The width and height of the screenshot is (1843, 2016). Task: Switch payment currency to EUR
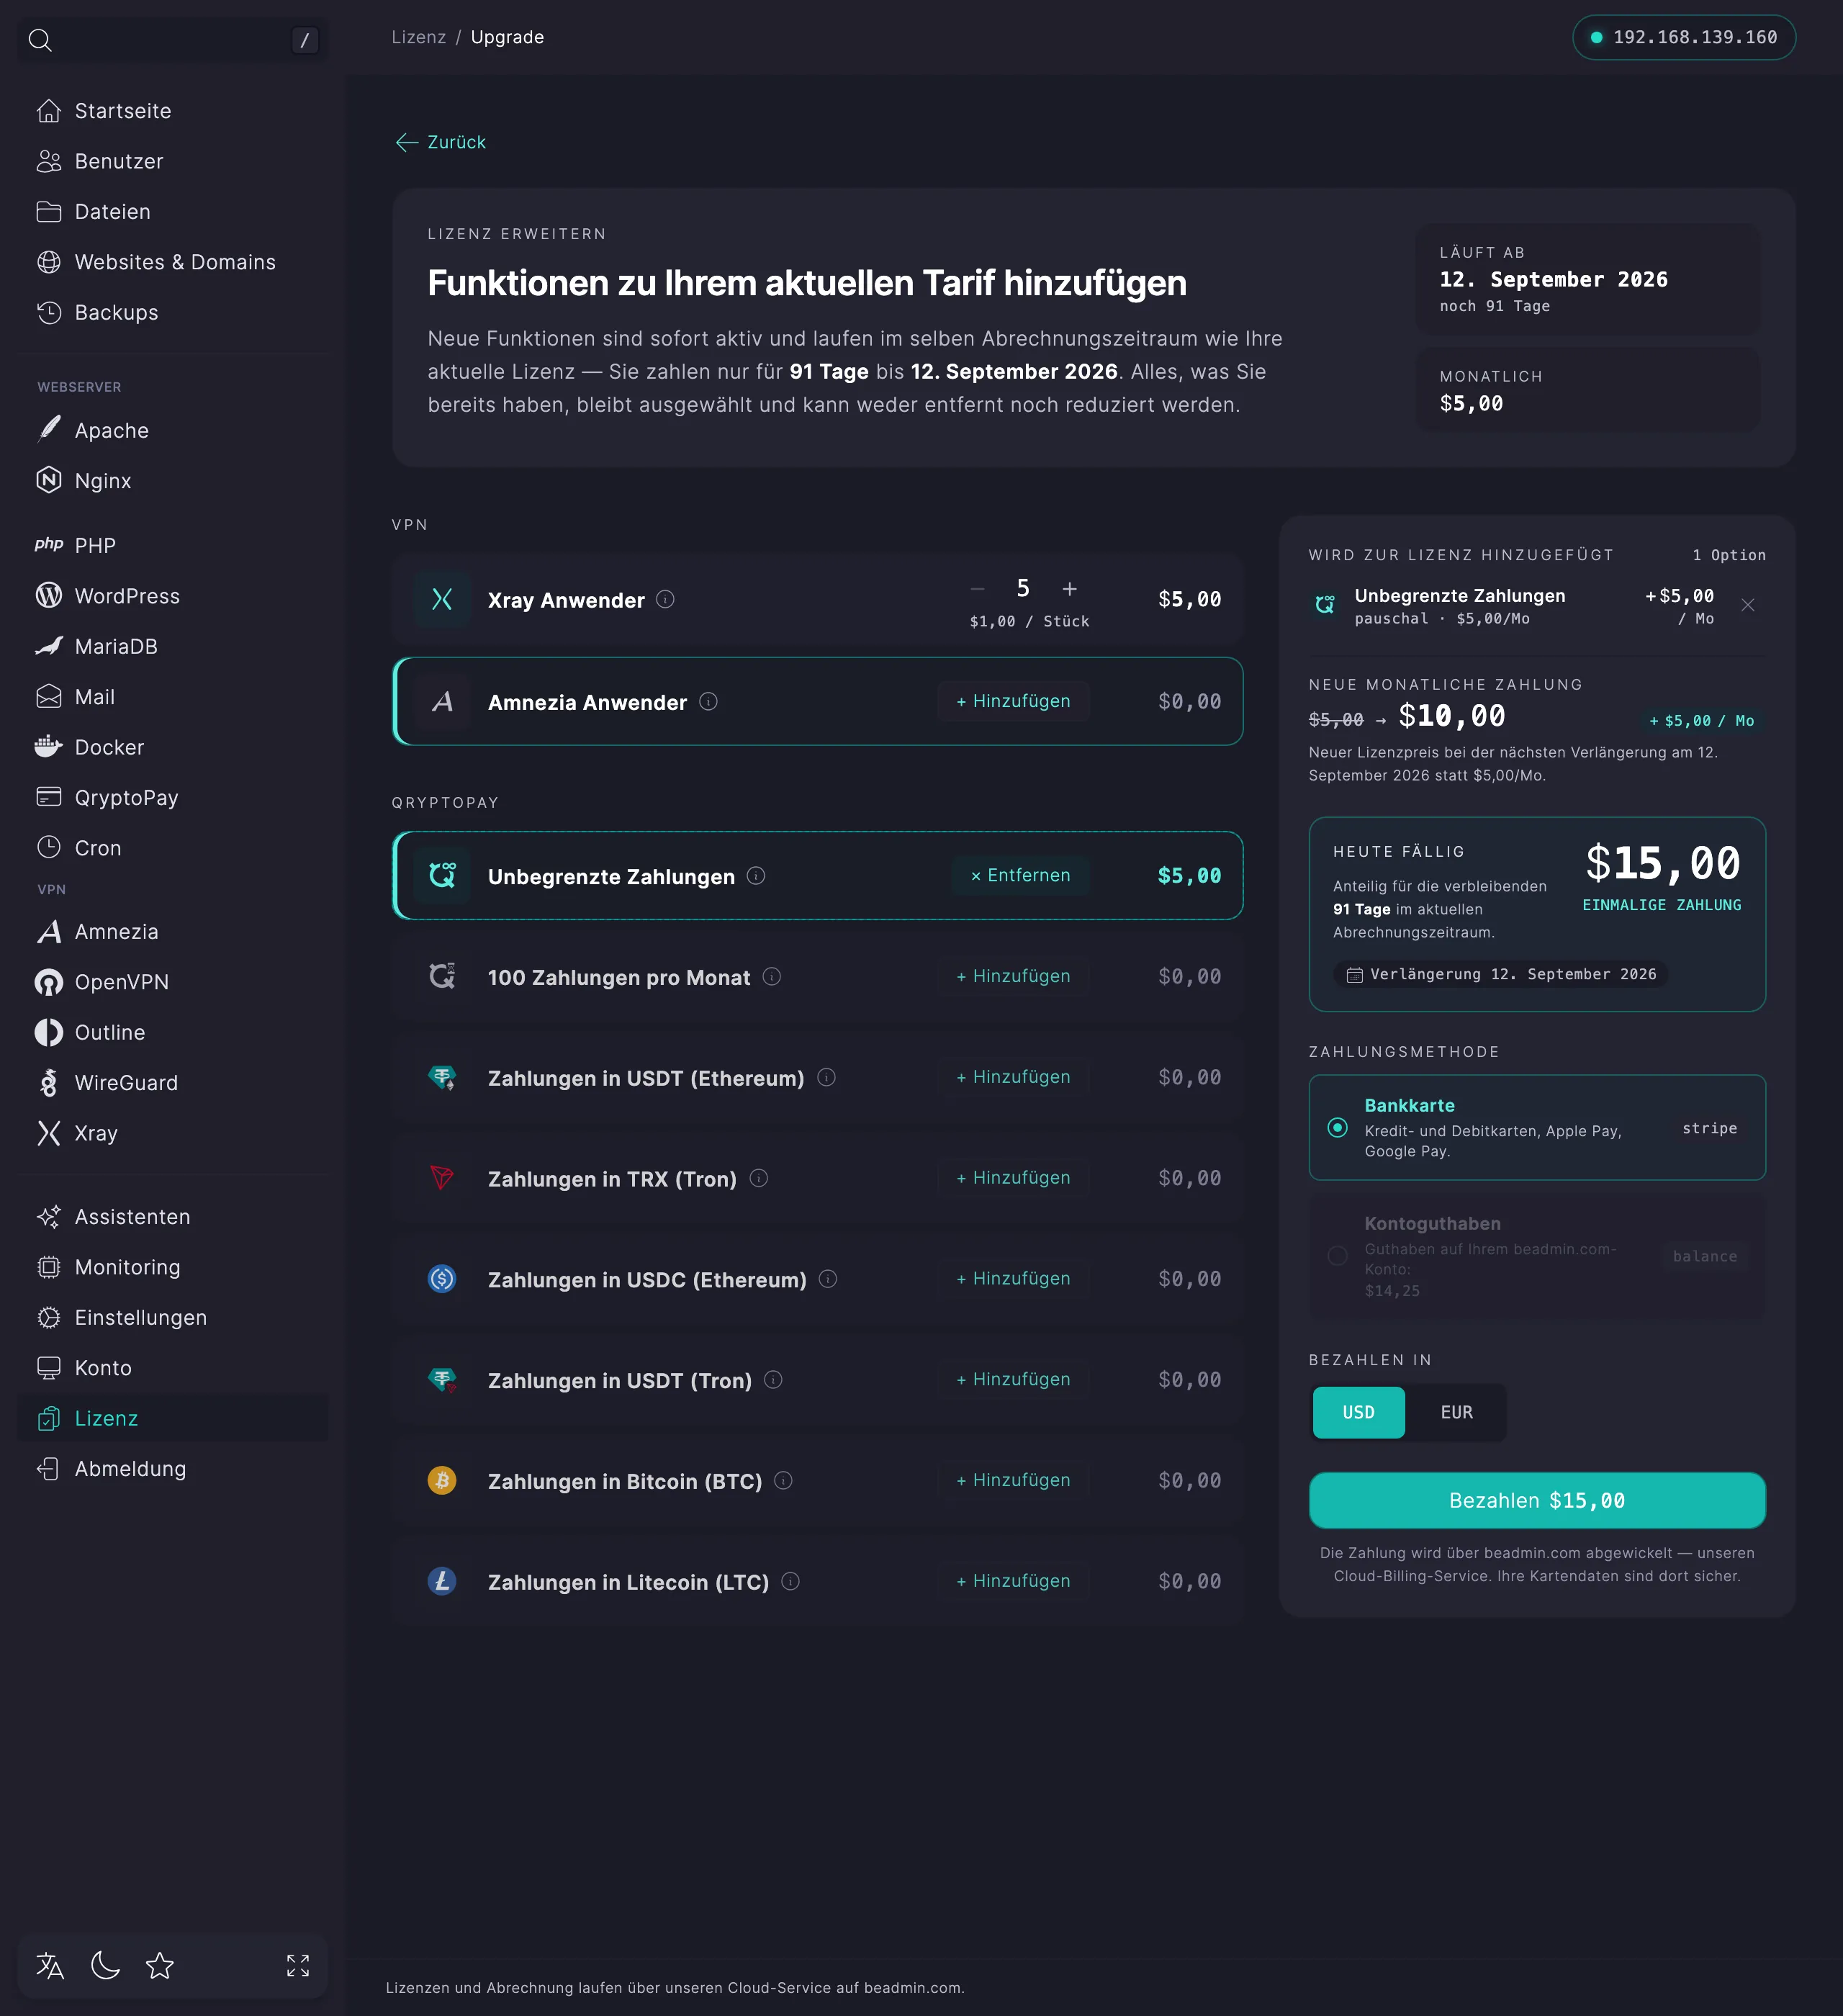point(1456,1412)
